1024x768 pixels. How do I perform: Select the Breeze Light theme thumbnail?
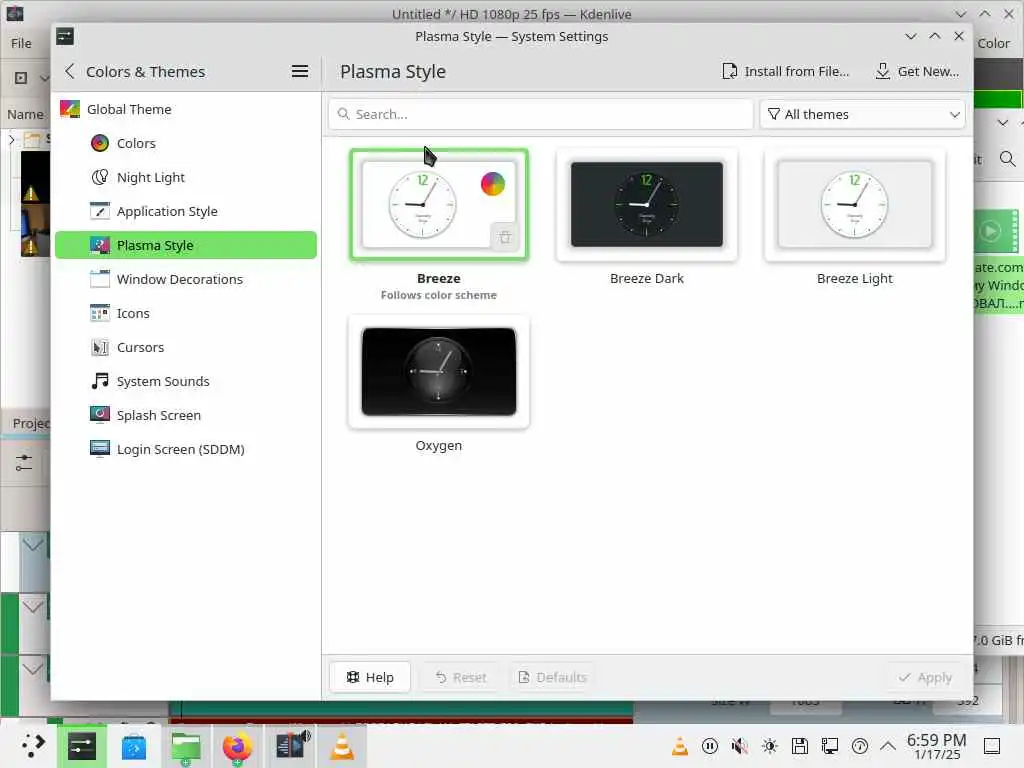tap(854, 204)
